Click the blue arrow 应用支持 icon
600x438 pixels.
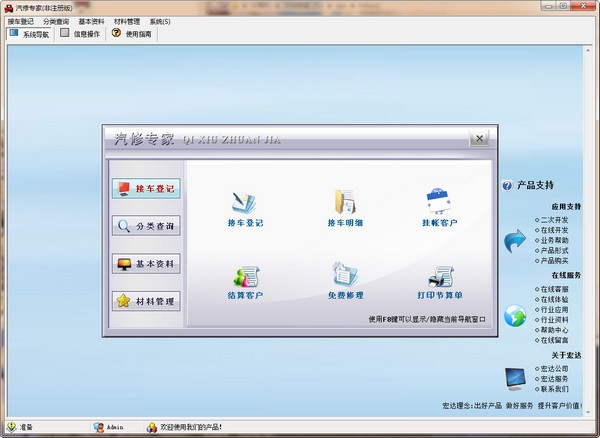(514, 240)
